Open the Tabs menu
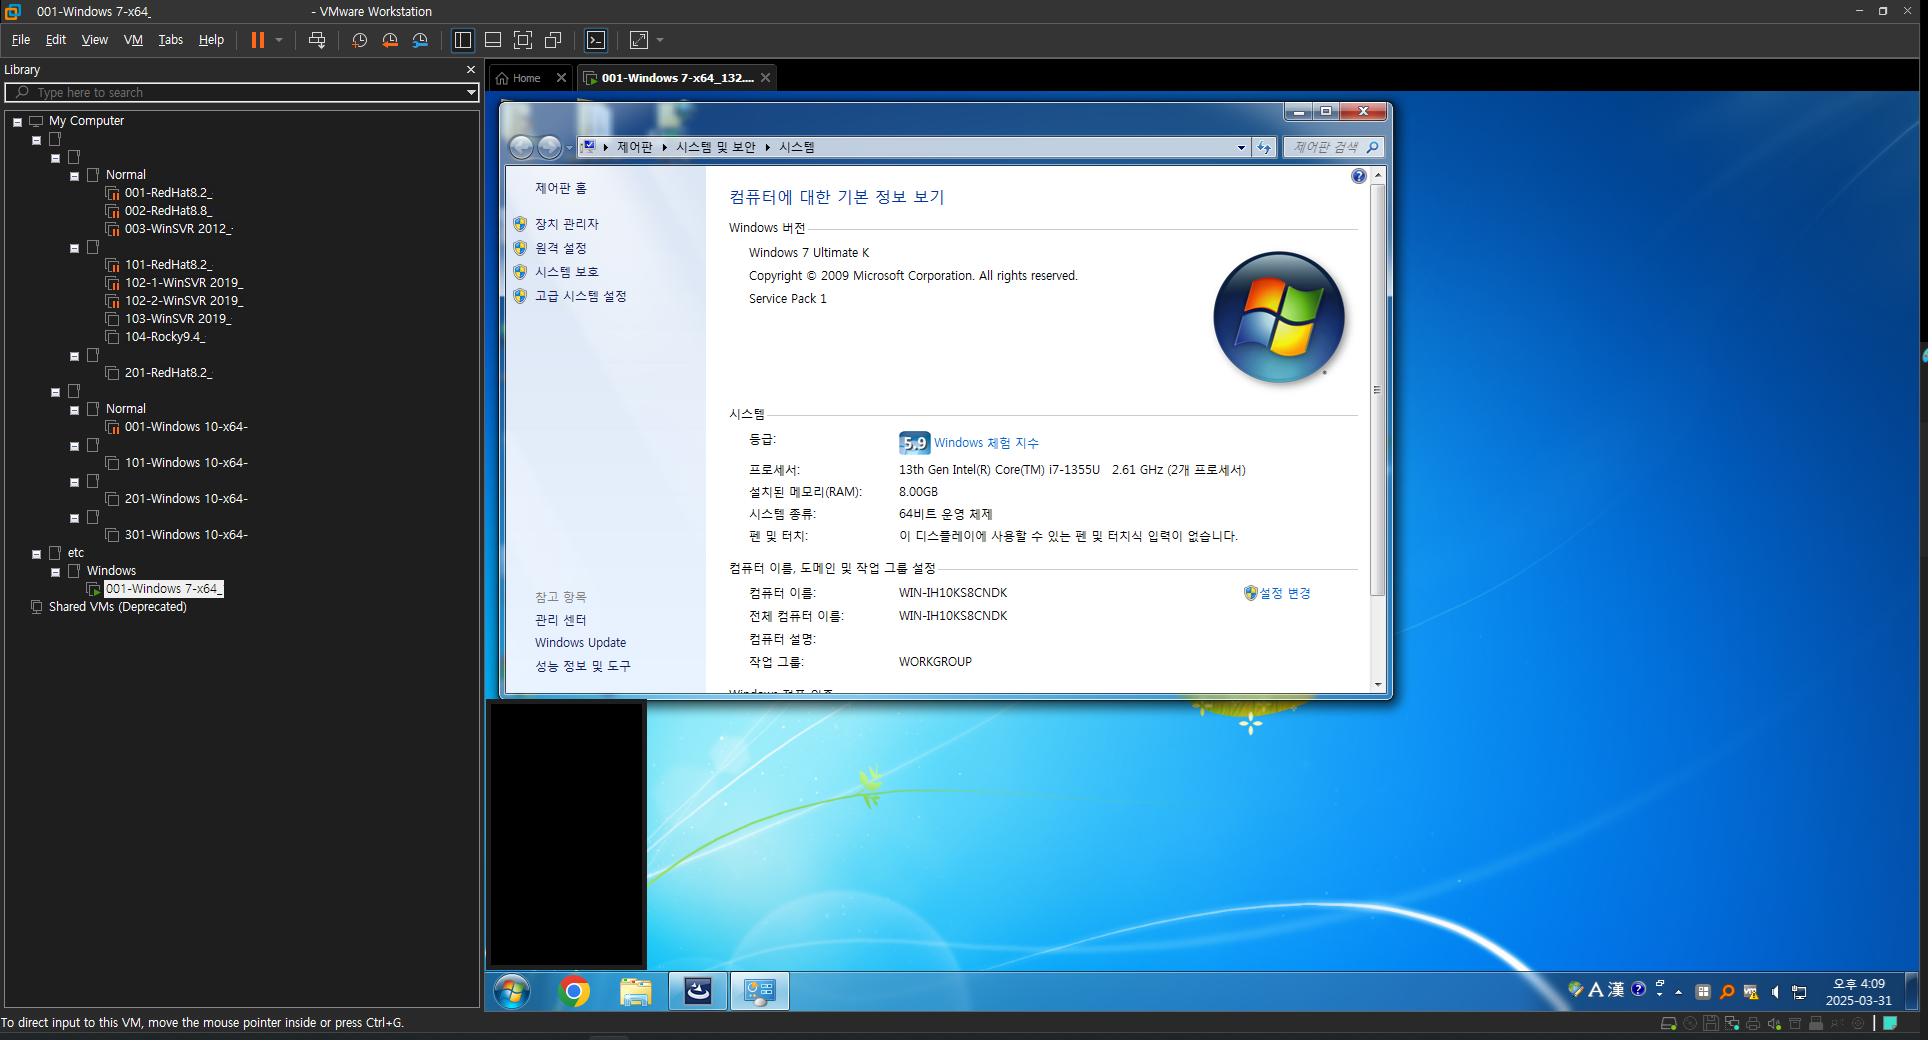Viewport: 1928px width, 1040px height. 171,40
